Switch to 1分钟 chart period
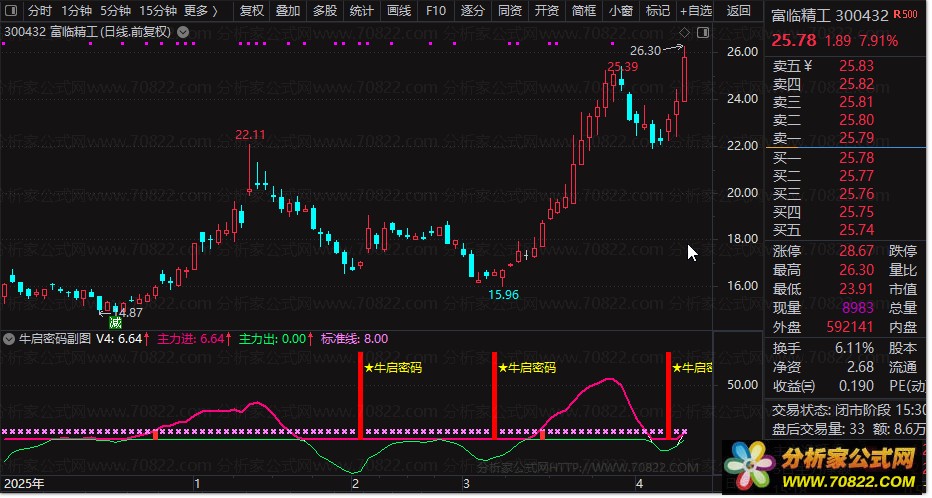 click(x=76, y=11)
